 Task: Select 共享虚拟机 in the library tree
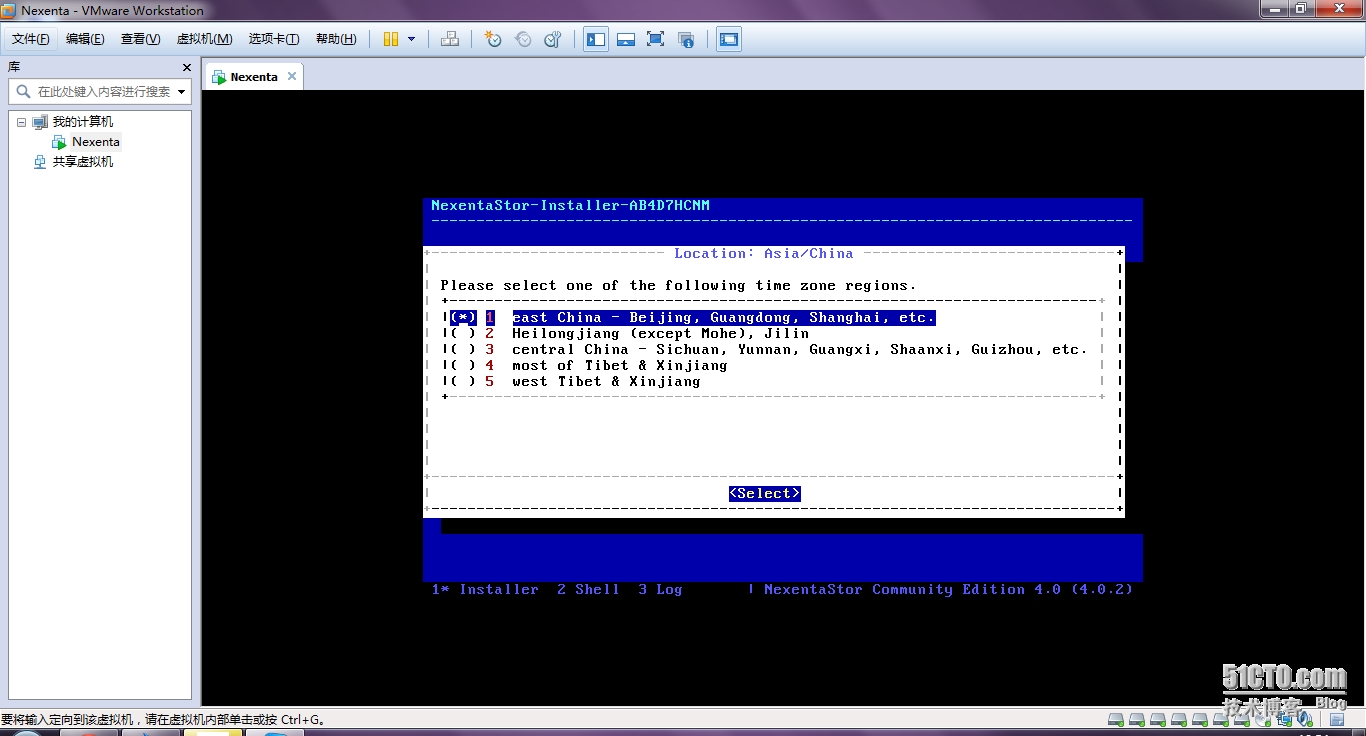83,162
